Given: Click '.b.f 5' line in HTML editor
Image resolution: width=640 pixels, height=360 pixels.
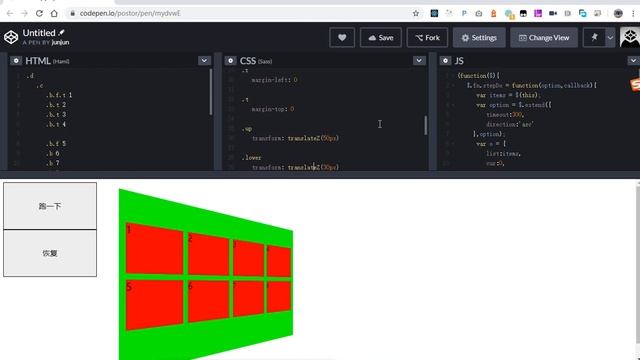Looking at the screenshot, I should pyautogui.click(x=56, y=144).
